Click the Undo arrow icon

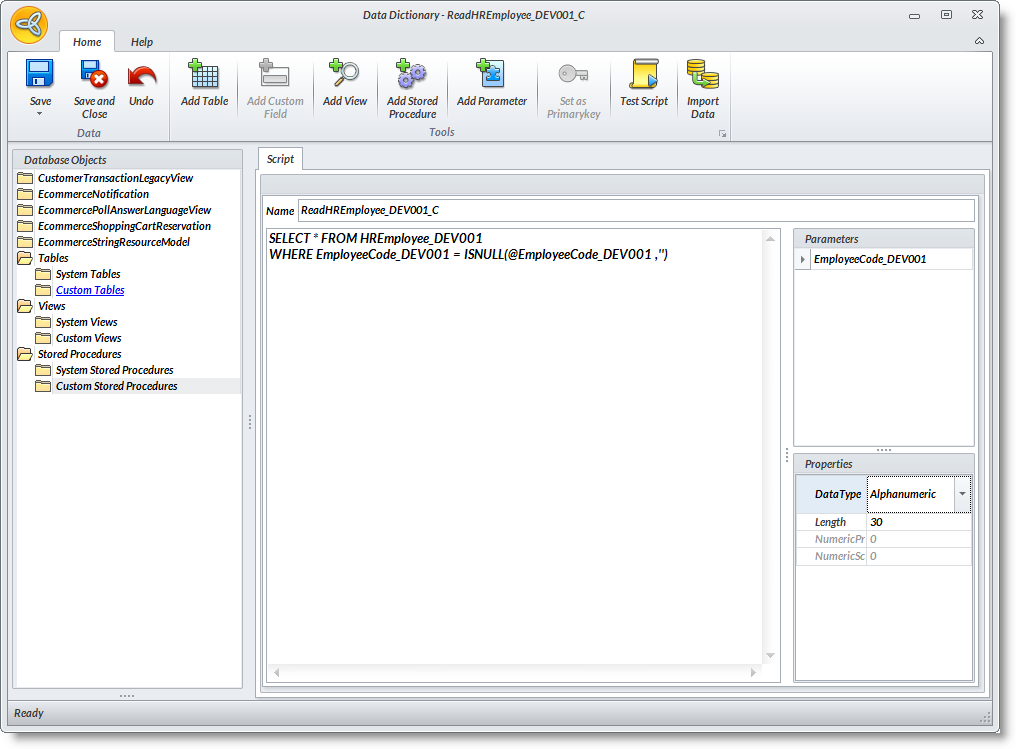[x=142, y=75]
